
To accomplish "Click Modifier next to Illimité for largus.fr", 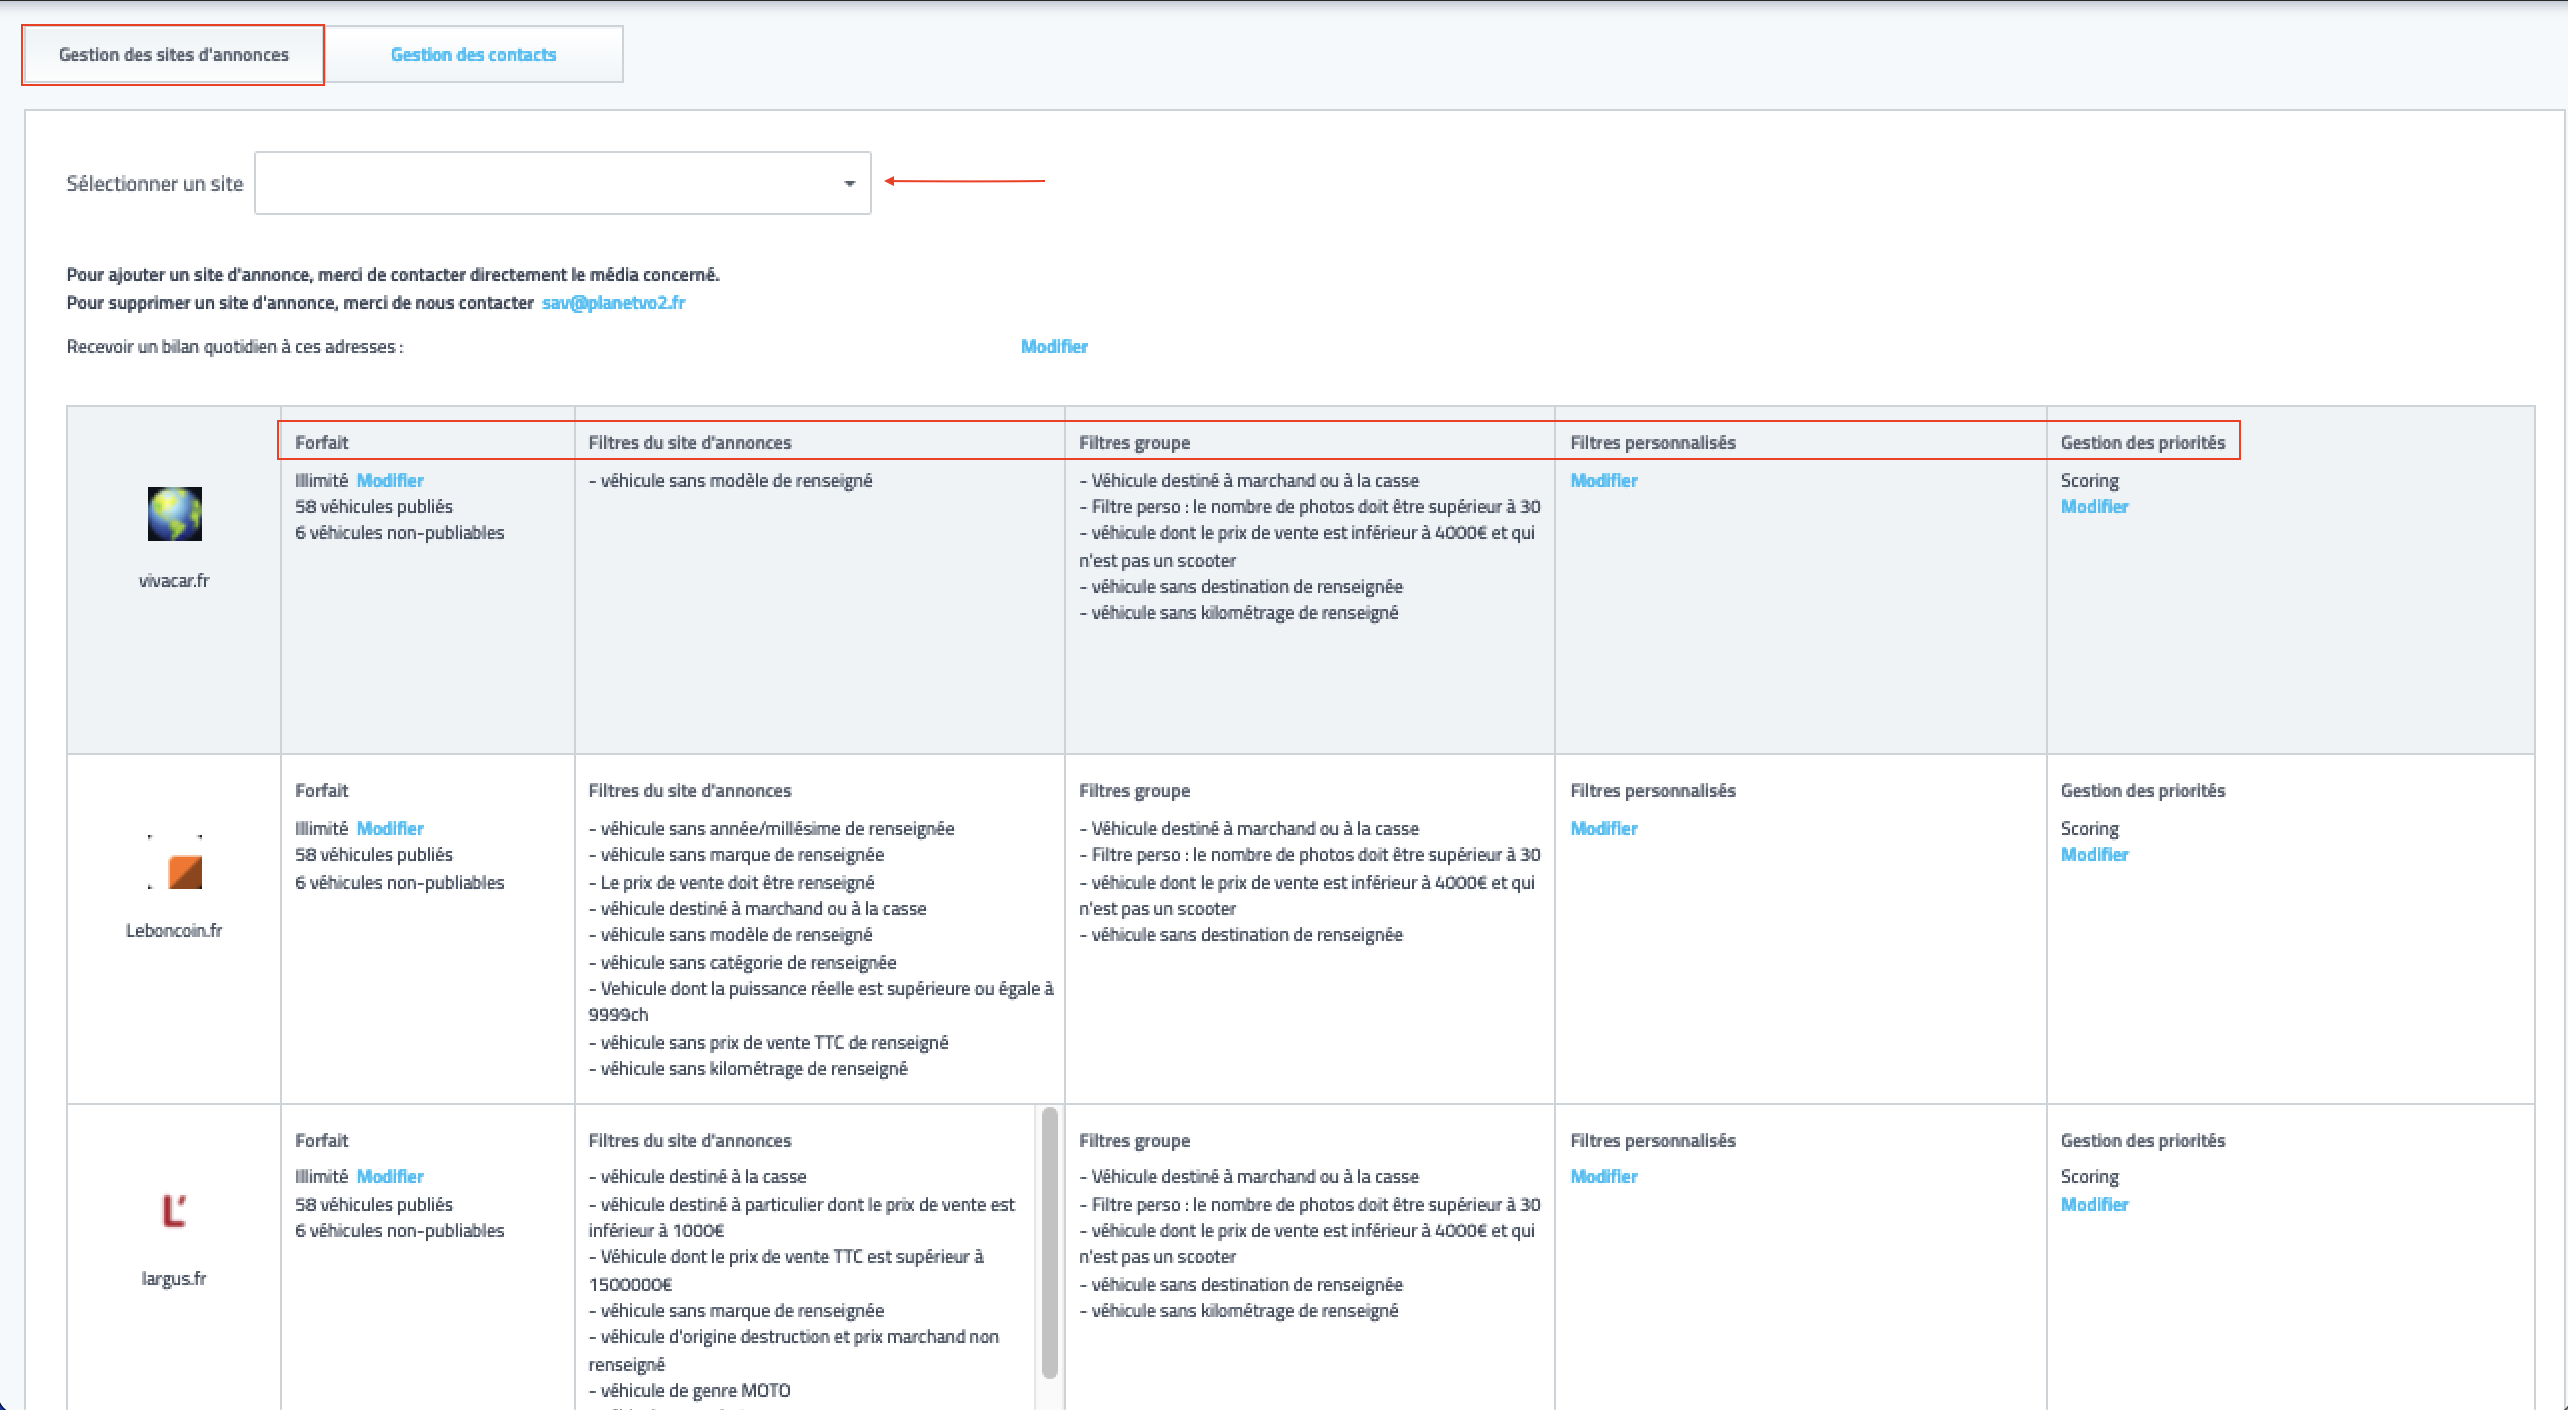I will point(390,1177).
